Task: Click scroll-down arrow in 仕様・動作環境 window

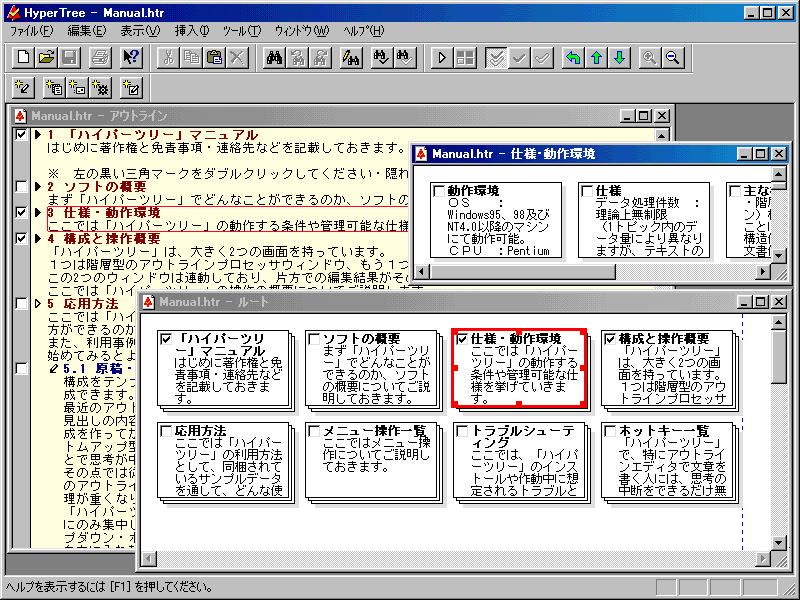Action: pyautogui.click(x=779, y=256)
